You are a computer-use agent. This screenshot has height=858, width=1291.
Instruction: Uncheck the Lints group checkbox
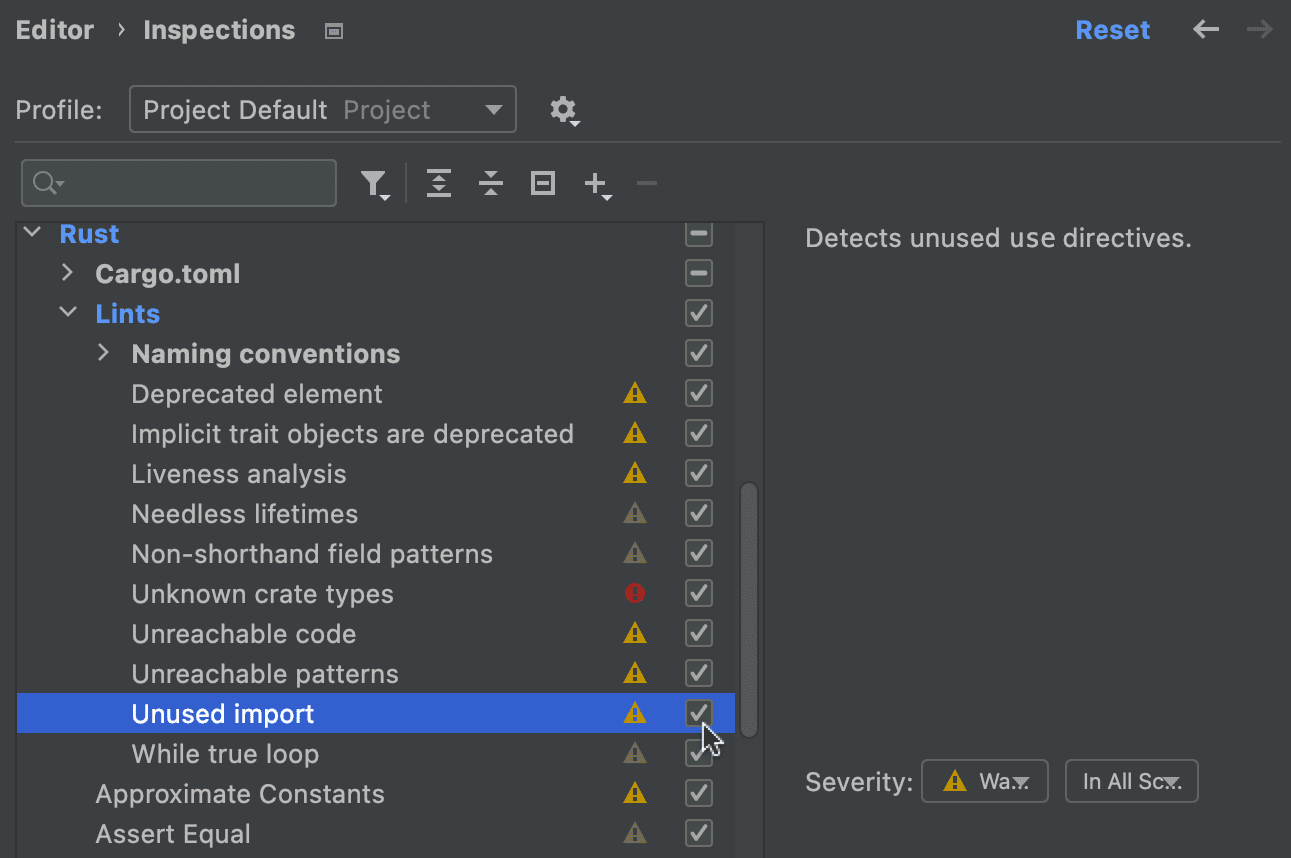coord(698,313)
